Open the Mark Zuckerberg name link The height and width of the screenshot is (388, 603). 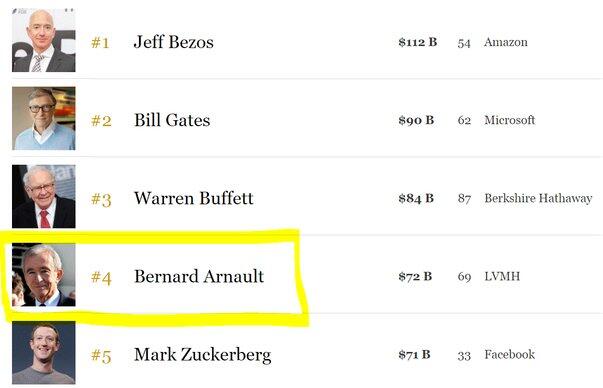pos(202,355)
